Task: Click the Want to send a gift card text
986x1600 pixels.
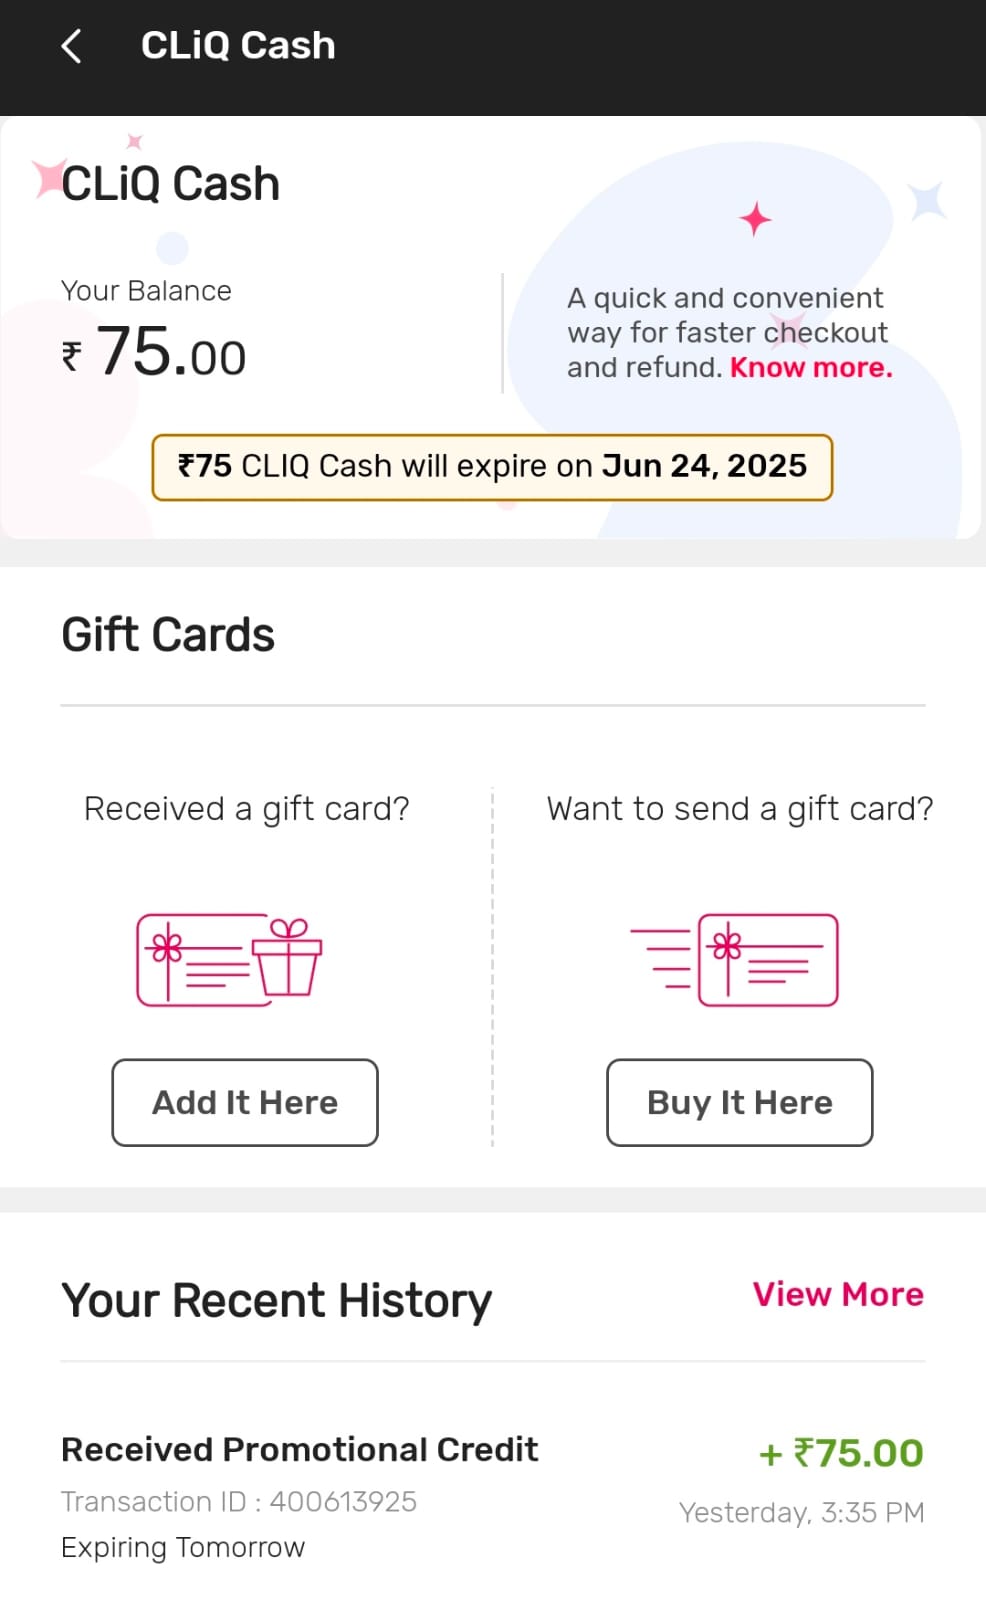Action: tap(739, 808)
